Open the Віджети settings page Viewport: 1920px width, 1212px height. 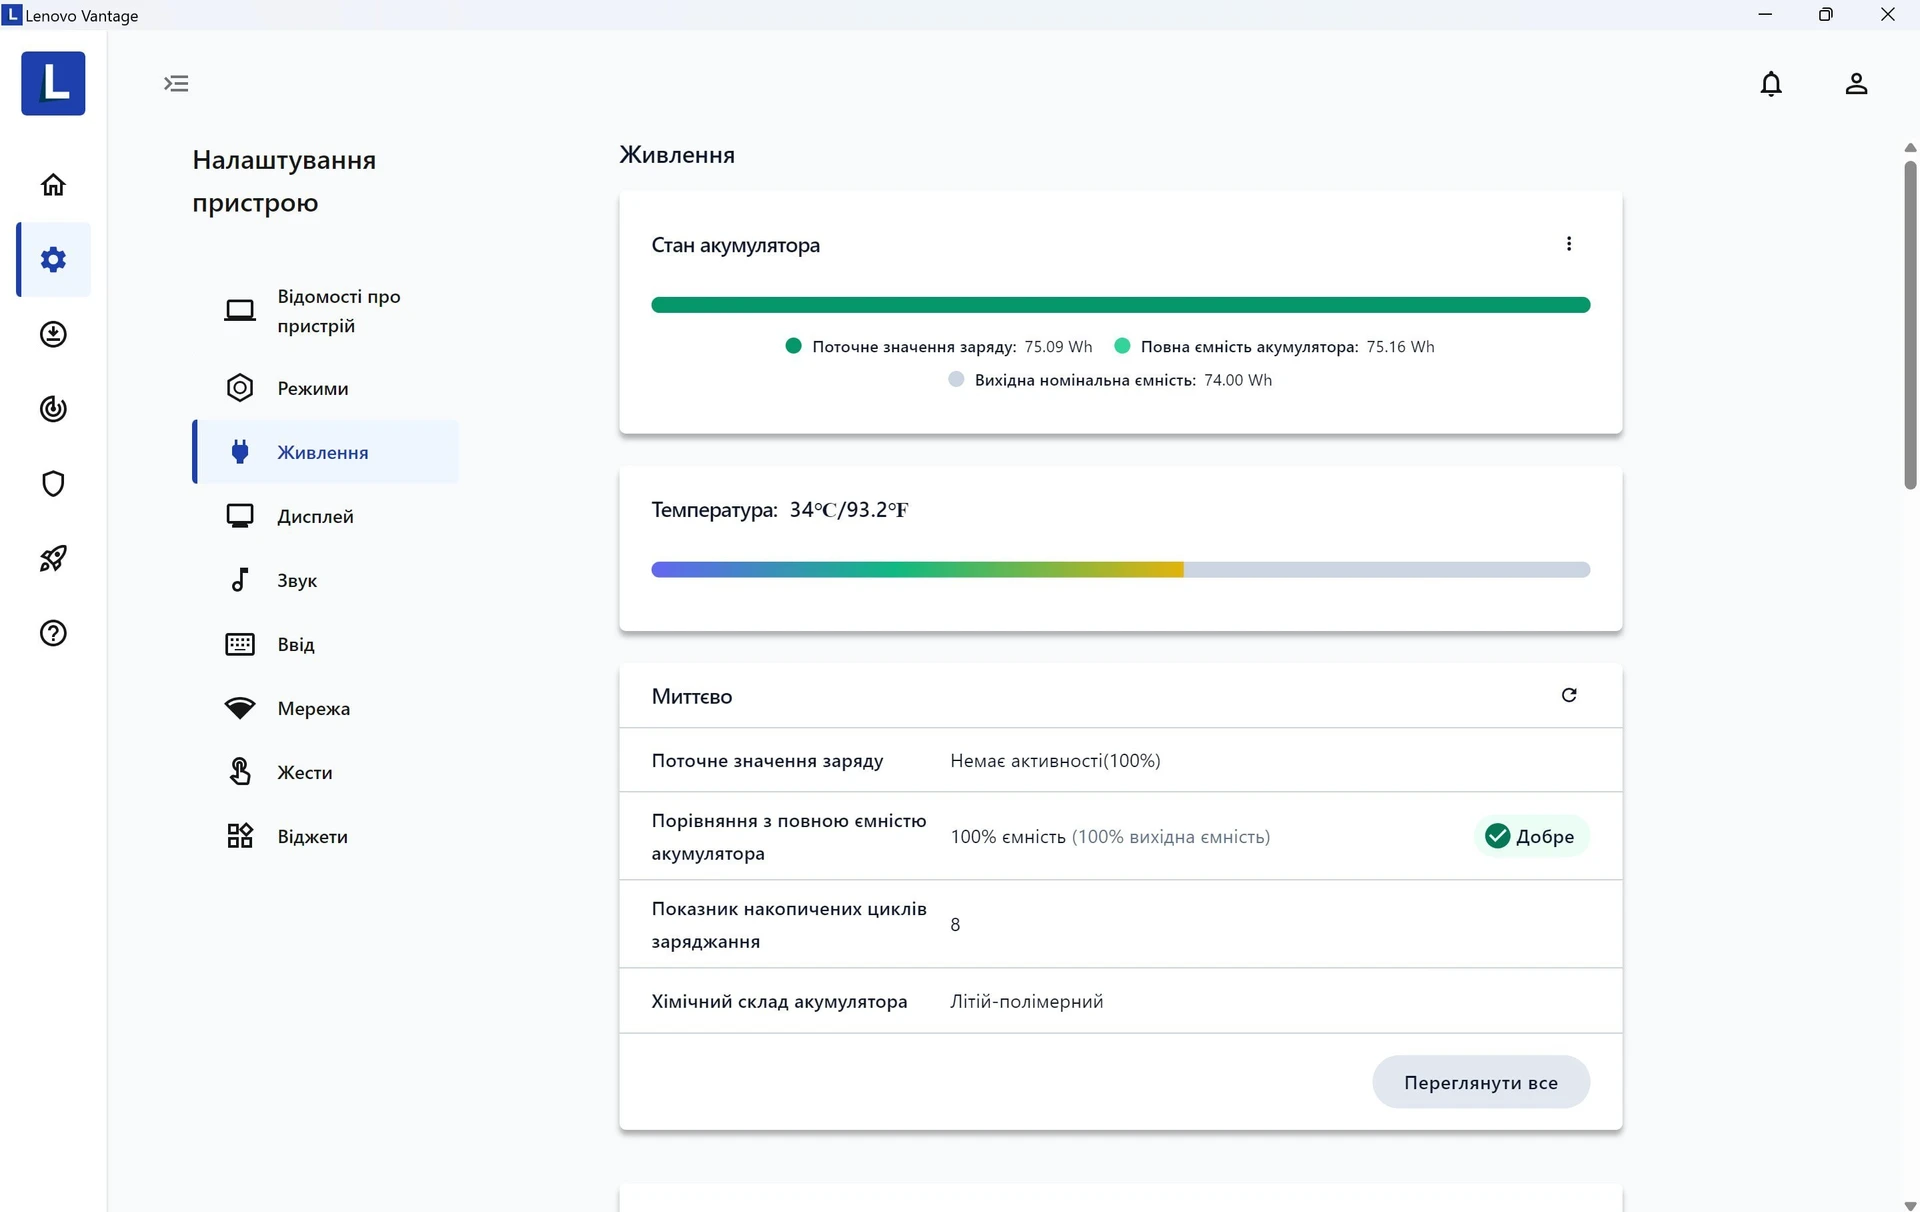click(x=326, y=836)
